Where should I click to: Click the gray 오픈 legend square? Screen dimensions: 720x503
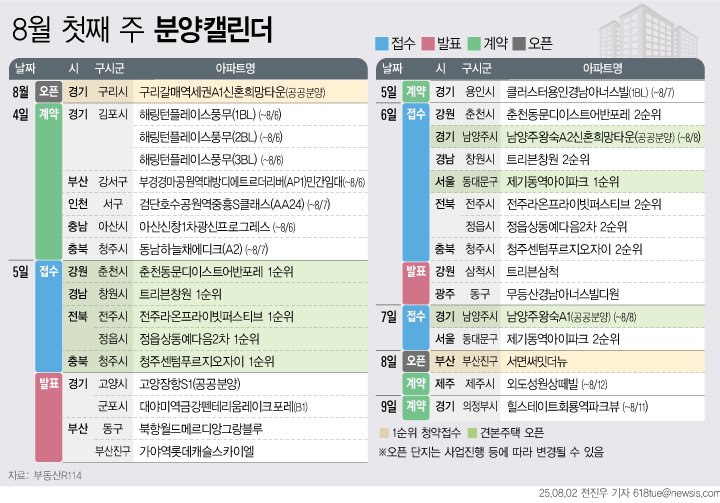527,43
